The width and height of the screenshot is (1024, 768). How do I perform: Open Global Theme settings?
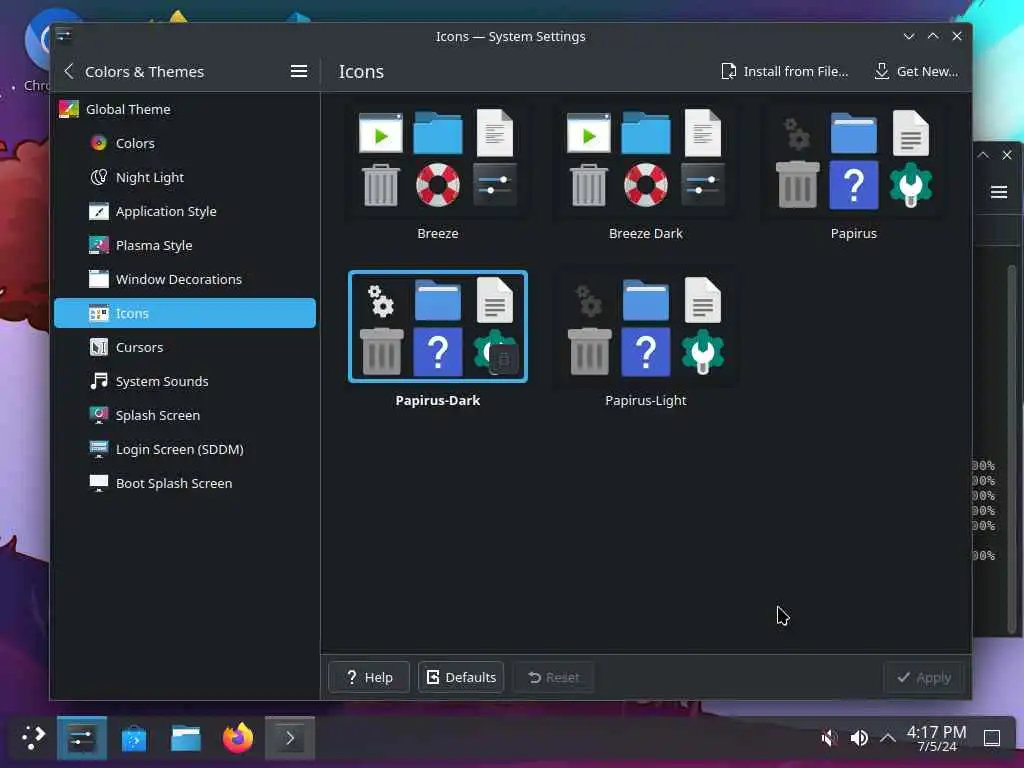[185, 109]
